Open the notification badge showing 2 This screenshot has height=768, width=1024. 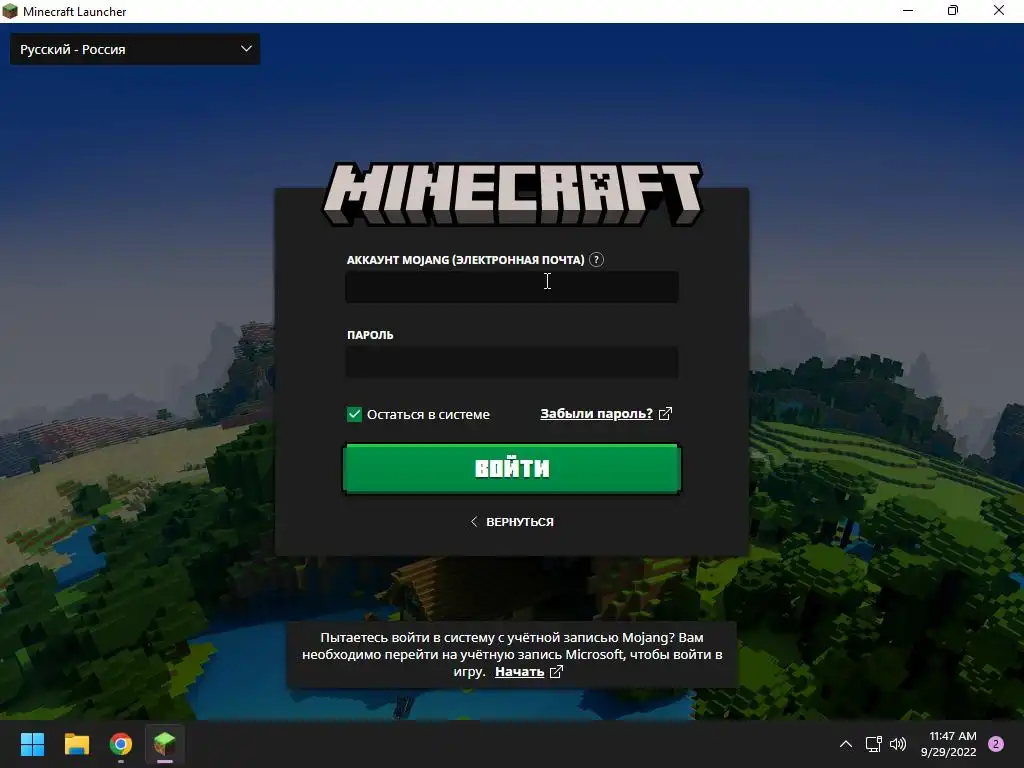click(x=996, y=744)
